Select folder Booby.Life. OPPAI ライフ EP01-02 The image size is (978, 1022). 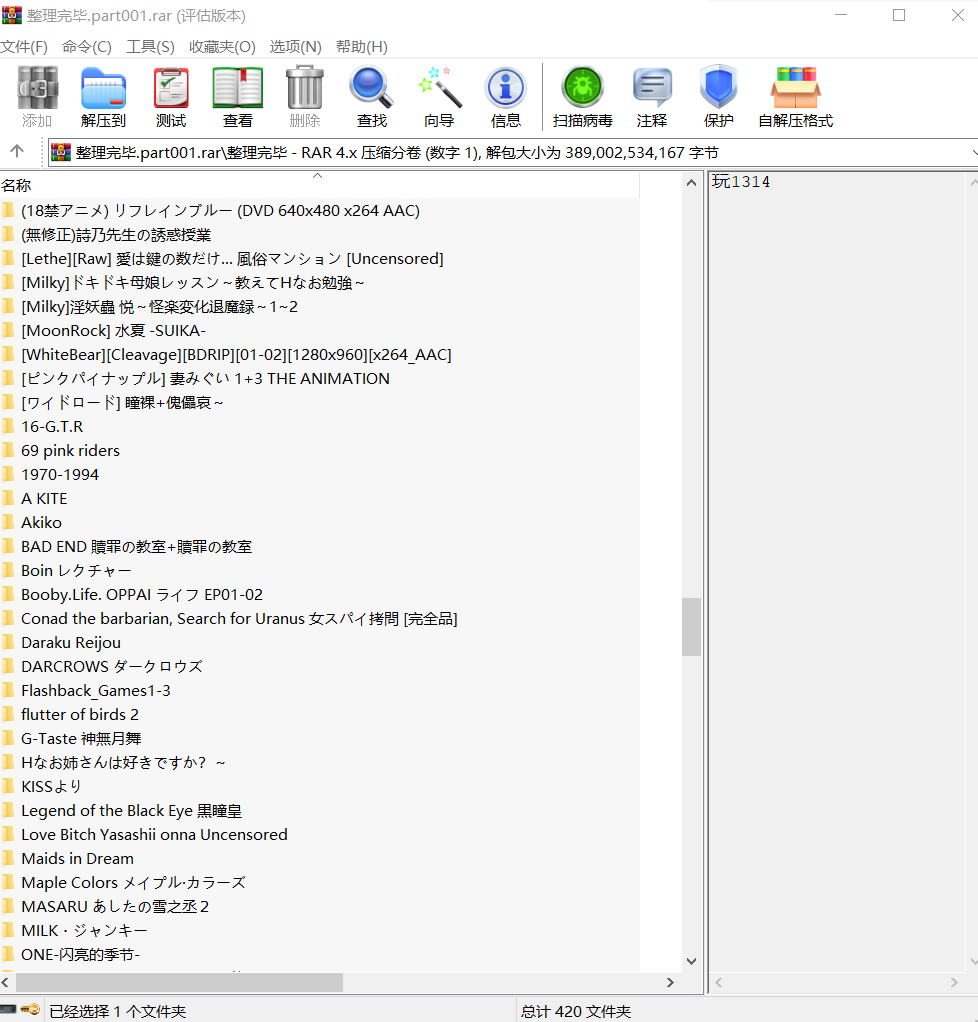pos(142,594)
